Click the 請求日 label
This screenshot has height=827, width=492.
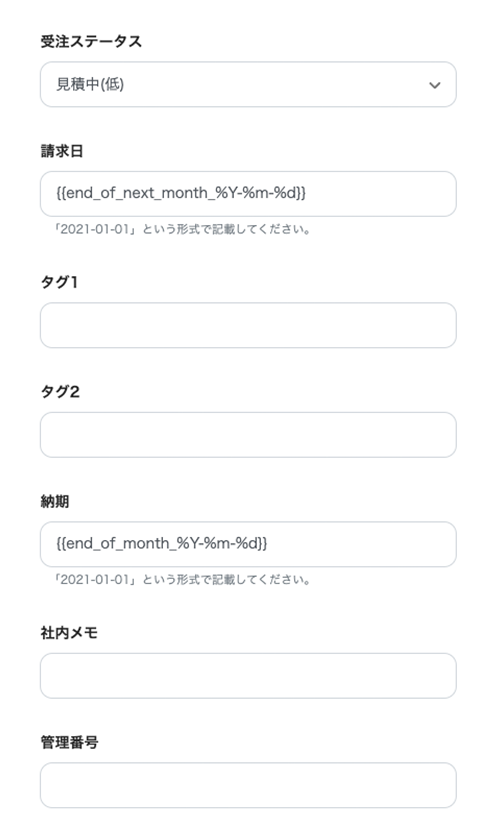pyautogui.click(x=62, y=151)
